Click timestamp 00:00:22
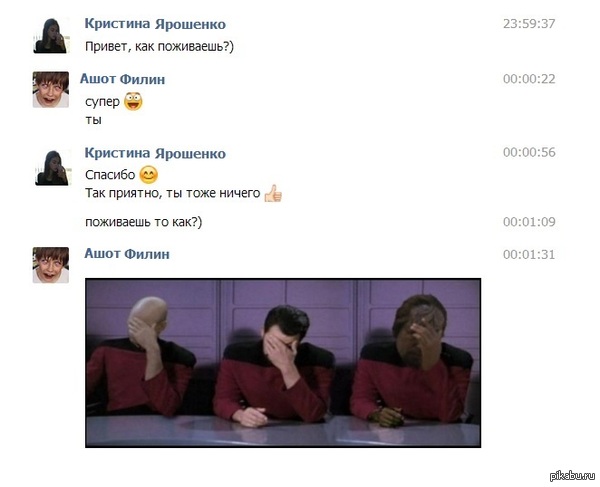600x487 pixels. pos(529,79)
